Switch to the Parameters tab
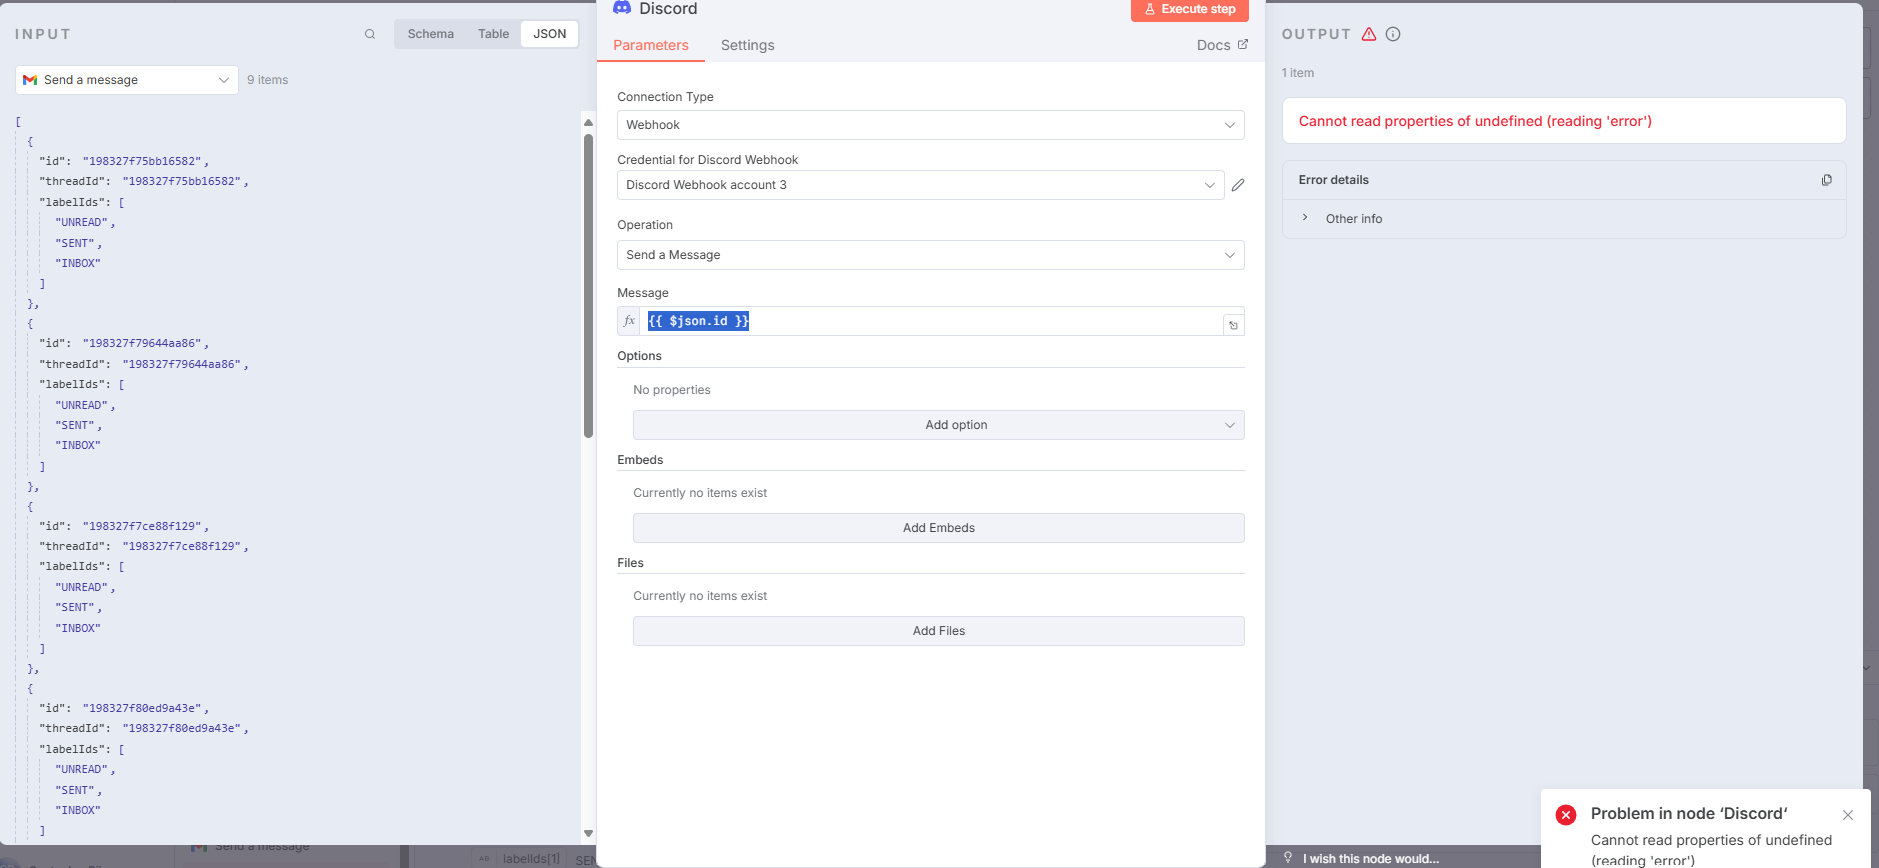1879x868 pixels. click(x=650, y=45)
